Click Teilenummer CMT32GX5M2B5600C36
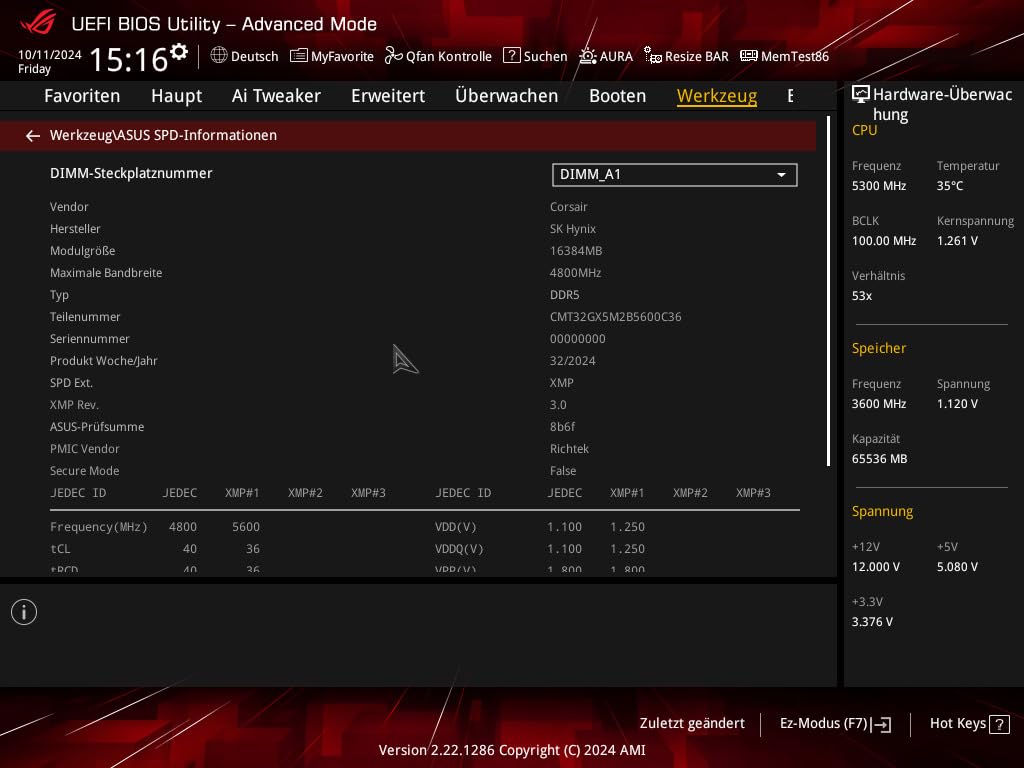This screenshot has height=768, width=1024. click(x=616, y=317)
